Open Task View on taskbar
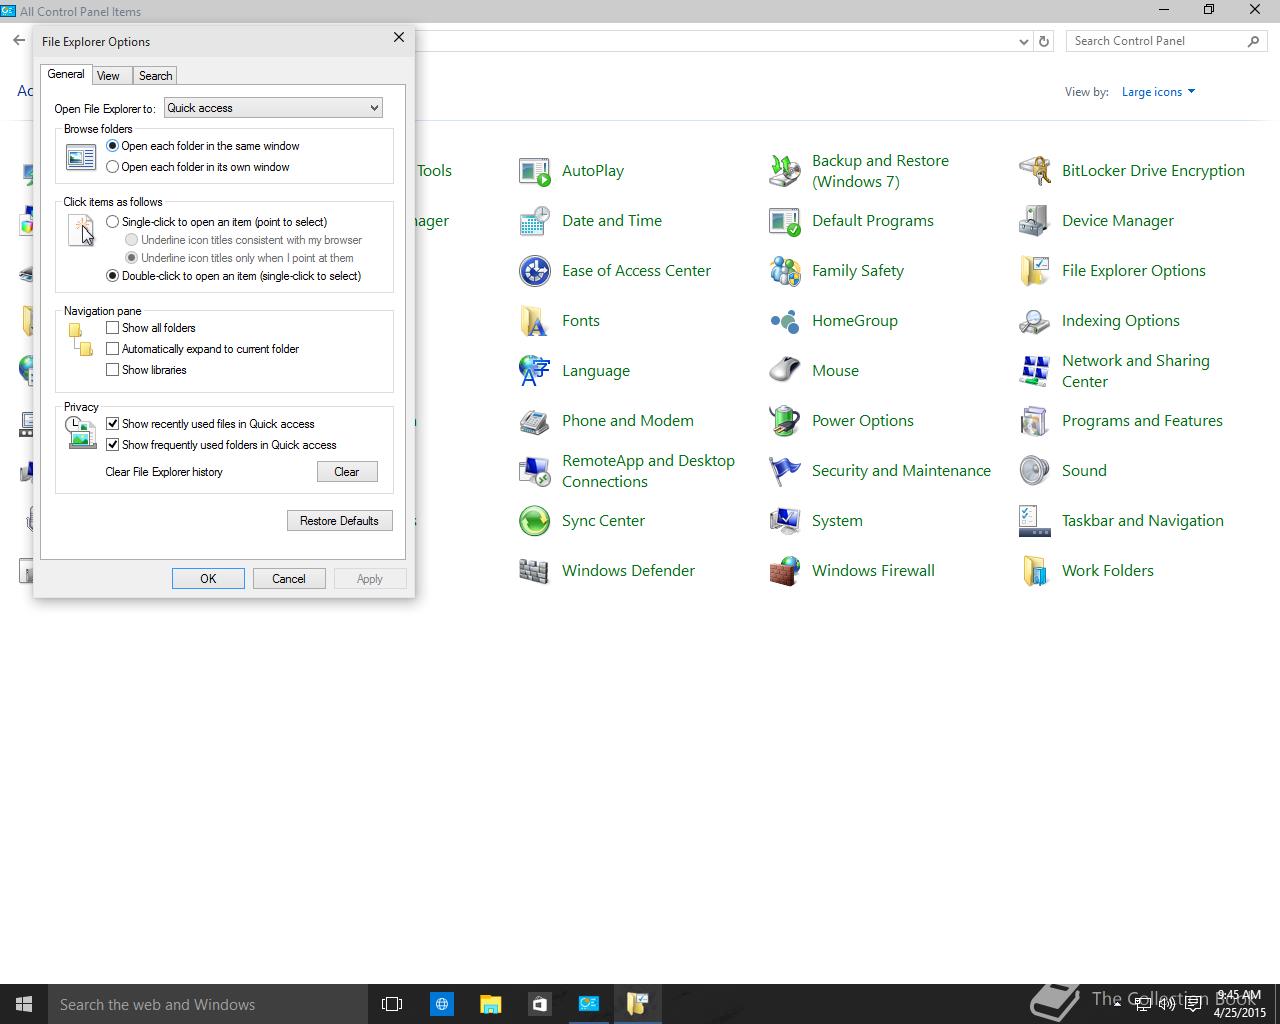Viewport: 1280px width, 1024px height. [392, 1004]
